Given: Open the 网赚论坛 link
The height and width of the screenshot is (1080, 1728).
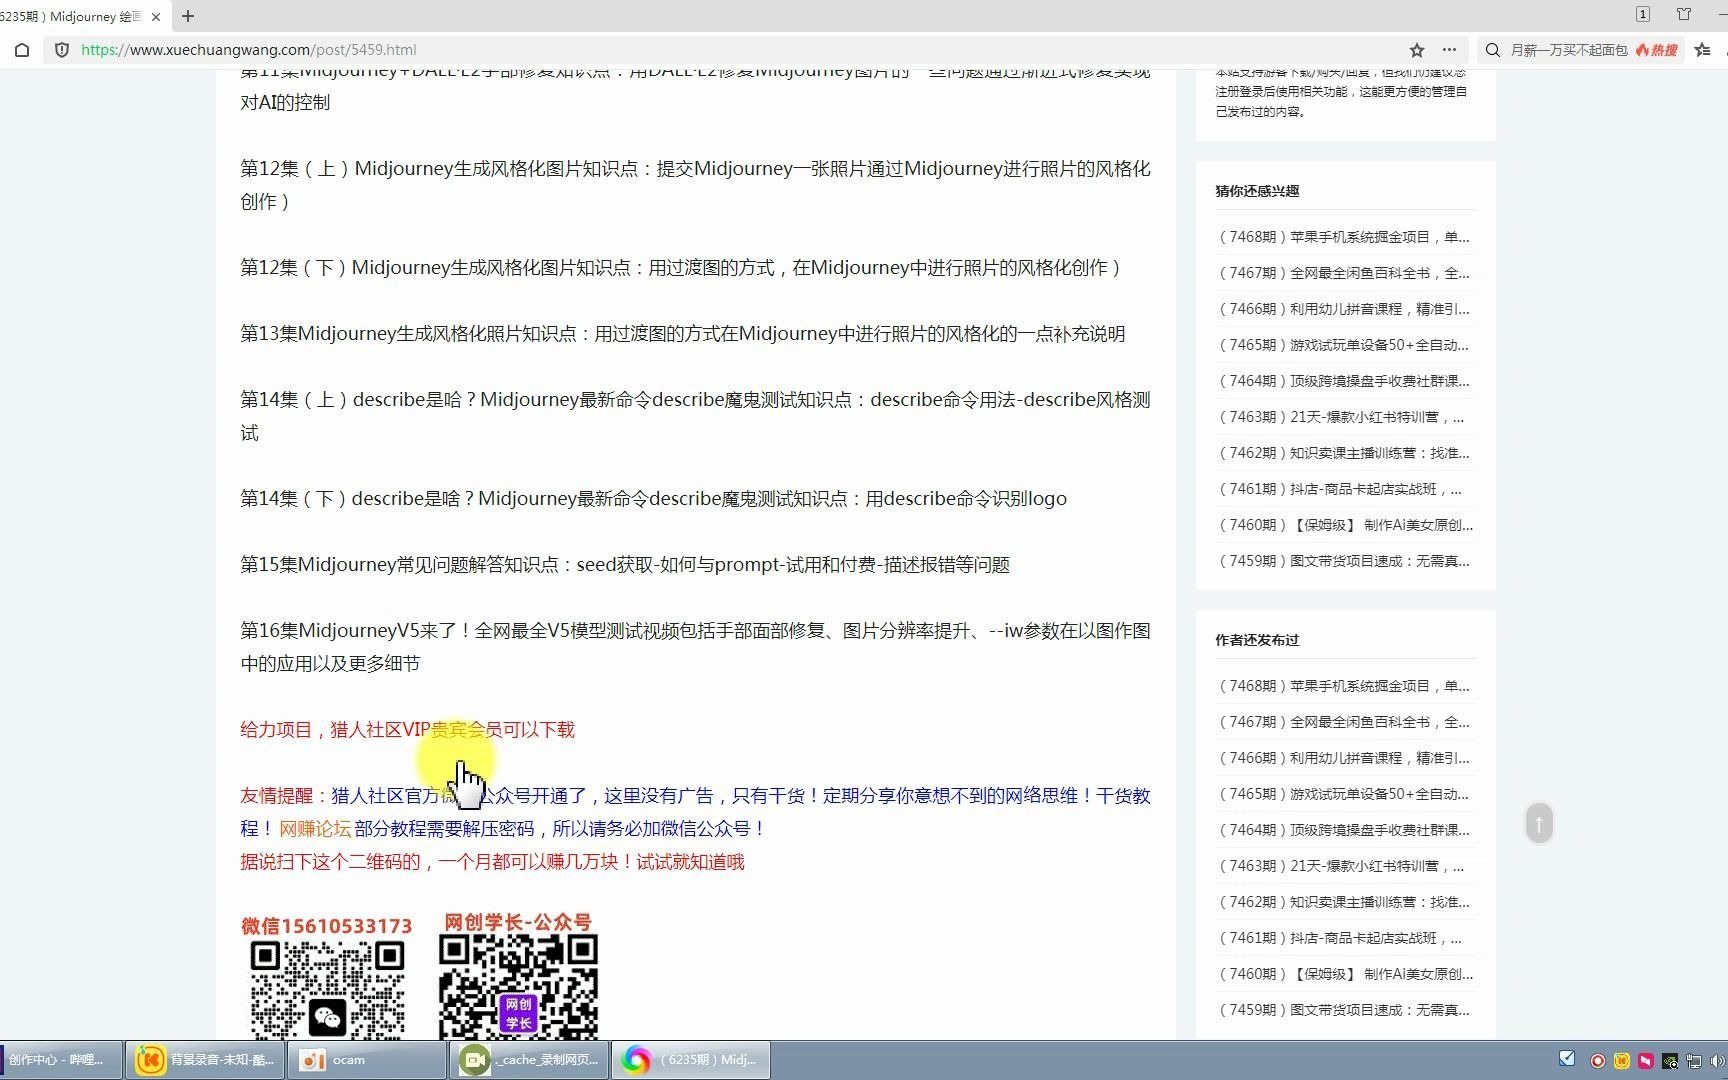Looking at the screenshot, I should [315, 829].
